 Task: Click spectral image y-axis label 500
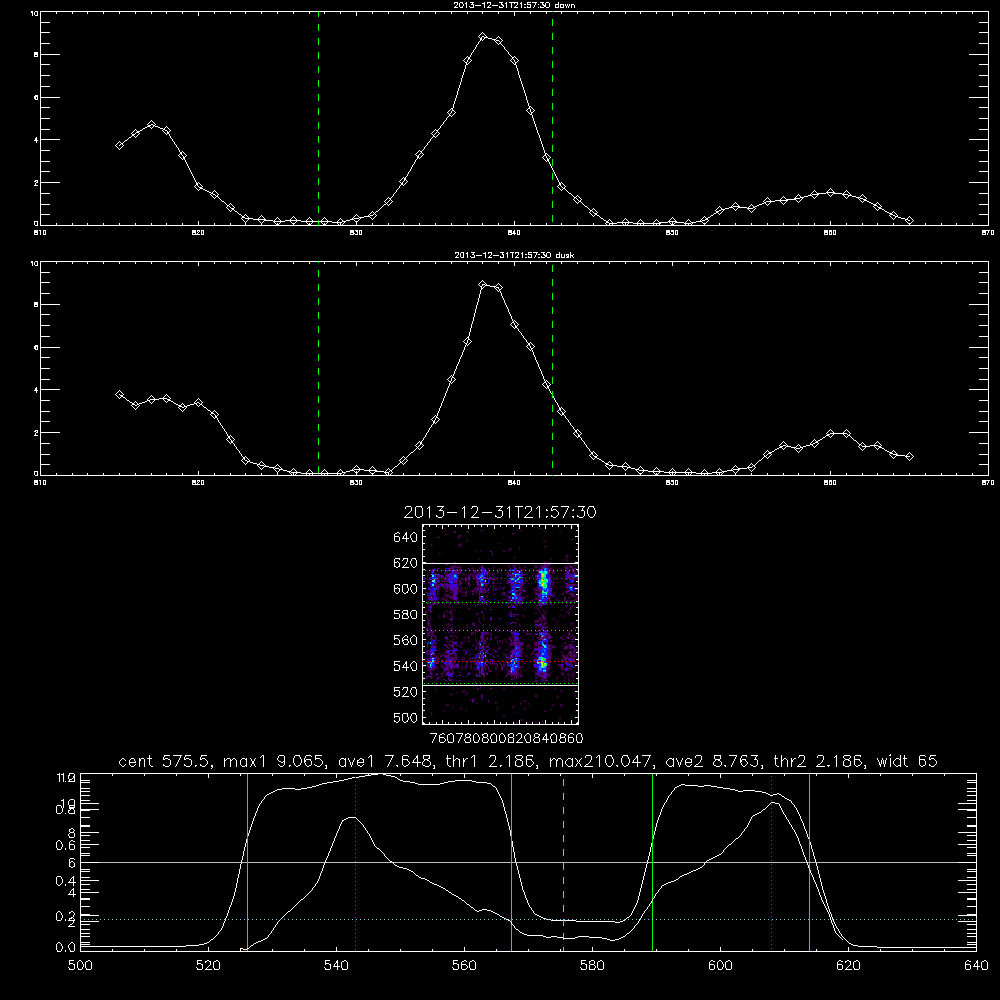[x=405, y=717]
